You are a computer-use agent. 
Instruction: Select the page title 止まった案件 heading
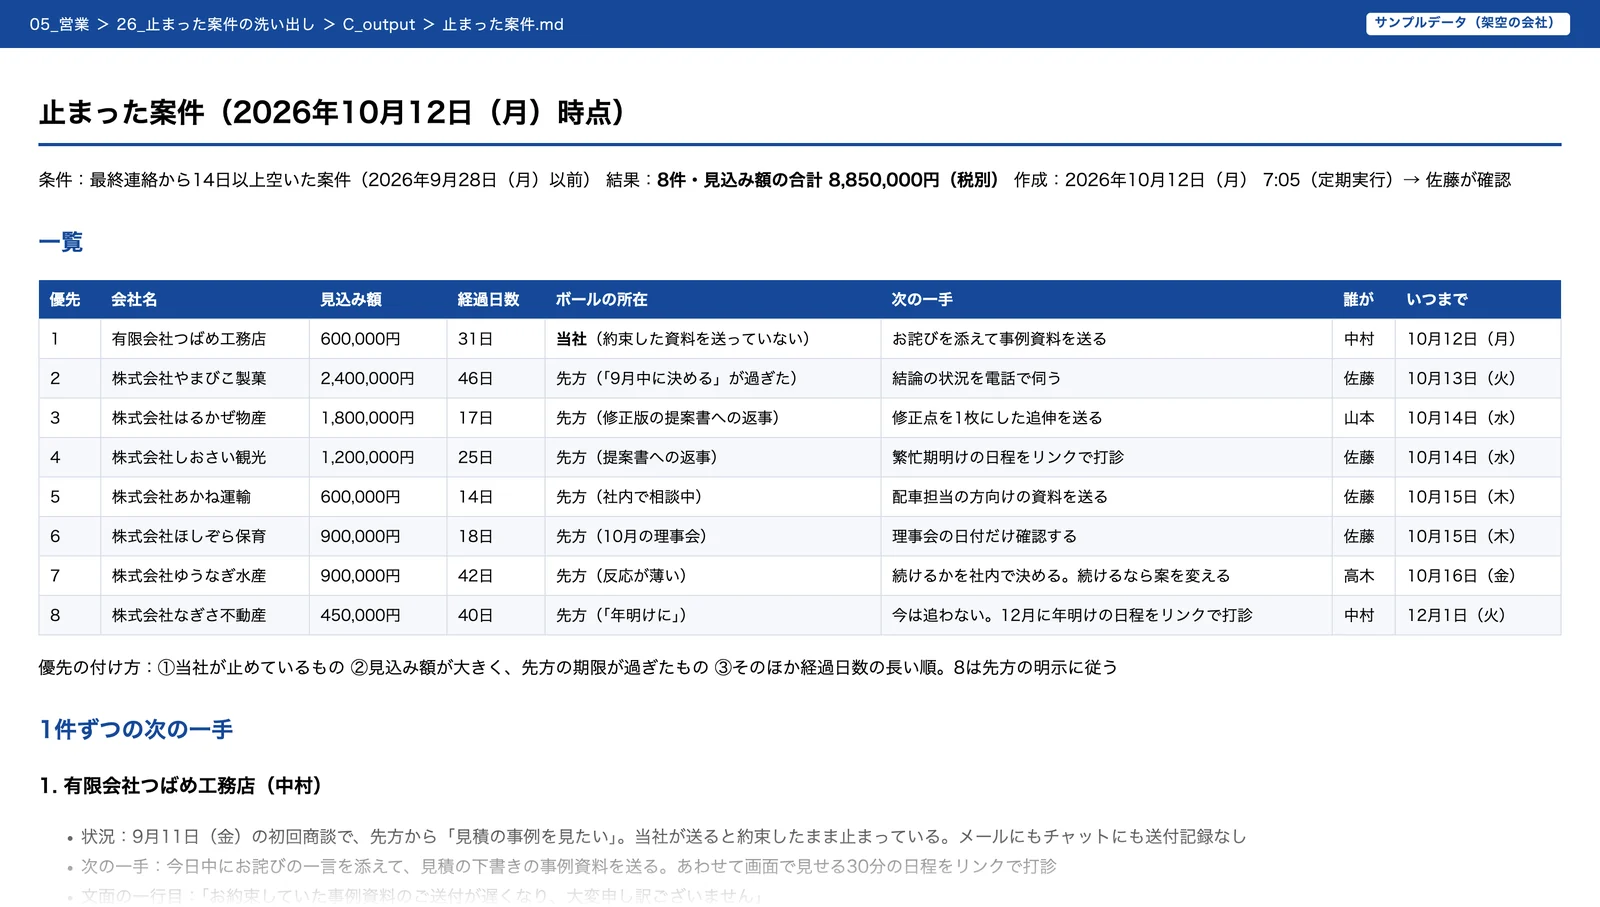click(332, 112)
